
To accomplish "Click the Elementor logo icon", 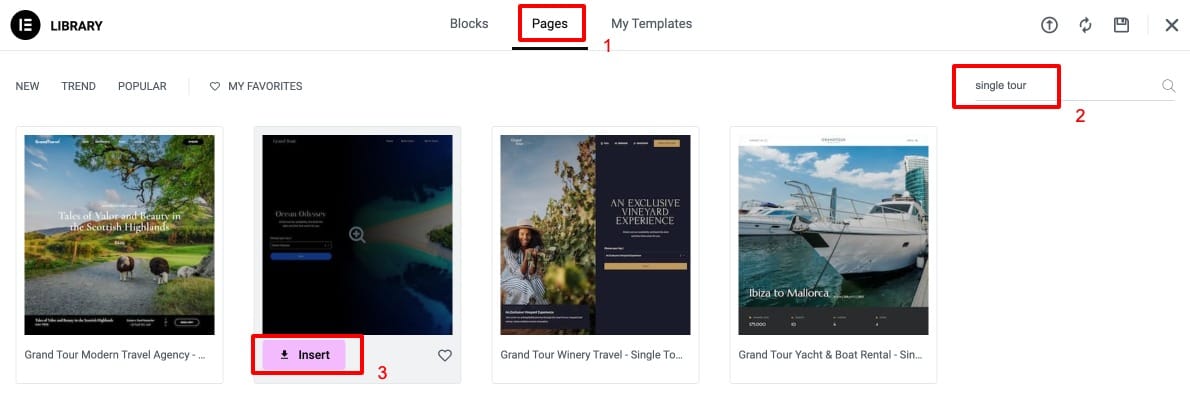I will pyautogui.click(x=25, y=25).
